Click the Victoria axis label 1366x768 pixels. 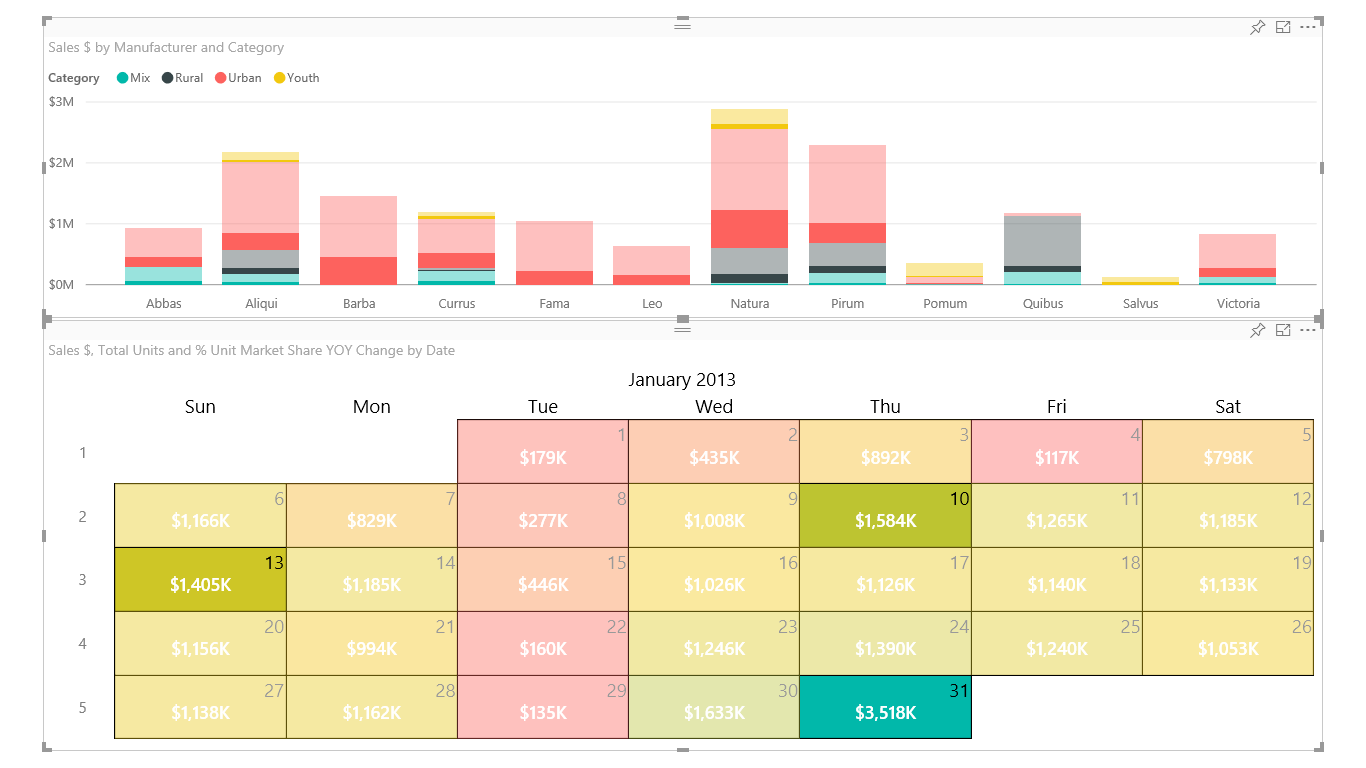(x=1238, y=303)
